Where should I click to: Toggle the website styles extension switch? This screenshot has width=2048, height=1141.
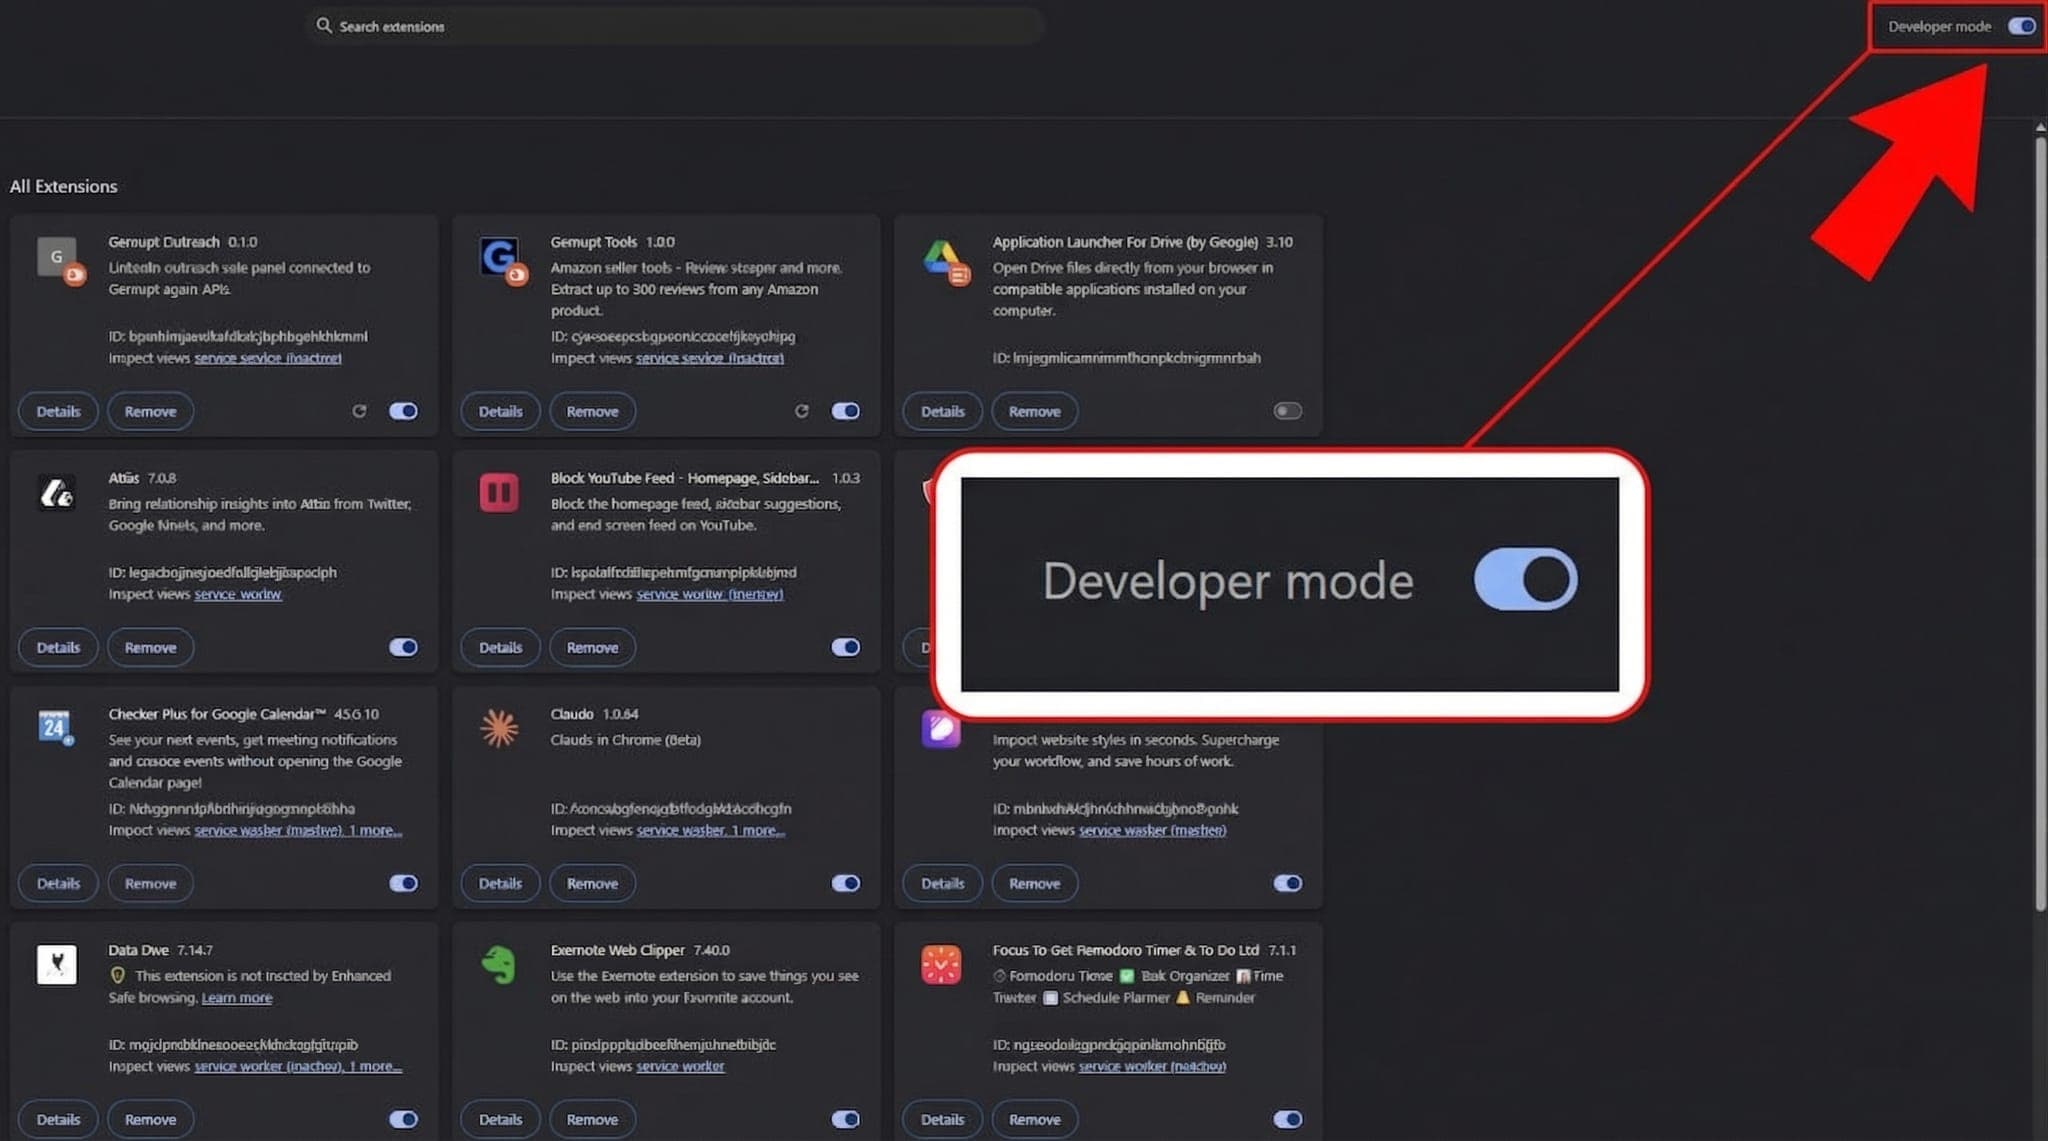pos(1287,883)
